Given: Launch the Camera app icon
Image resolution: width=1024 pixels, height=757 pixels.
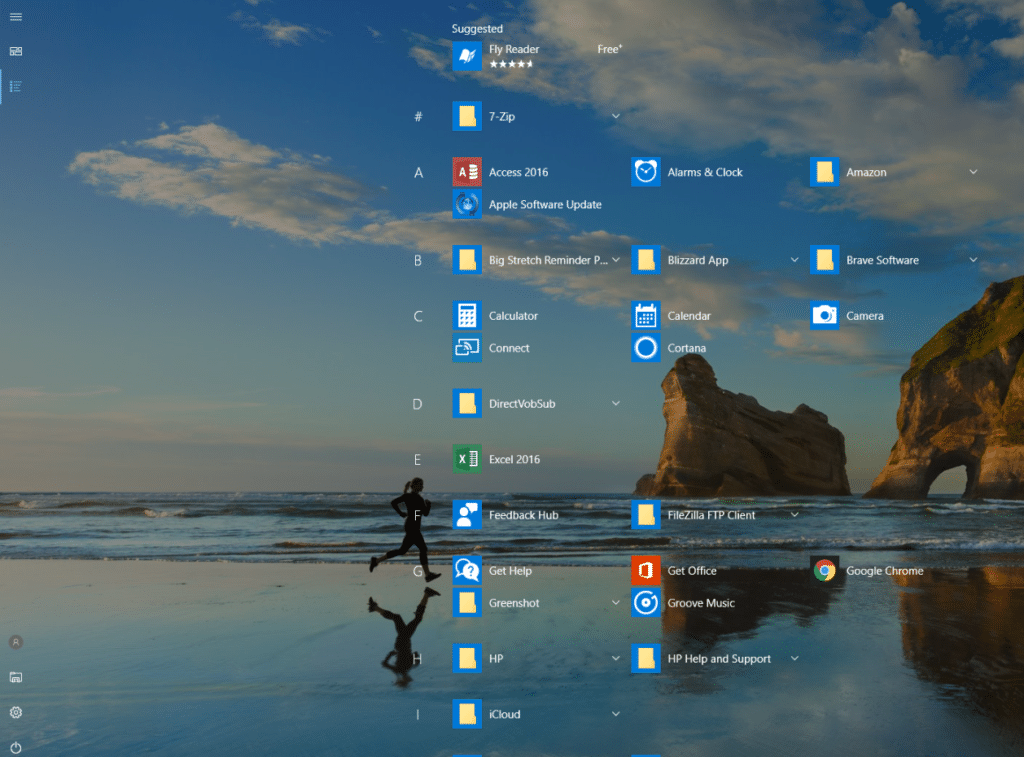Looking at the screenshot, I should [825, 315].
